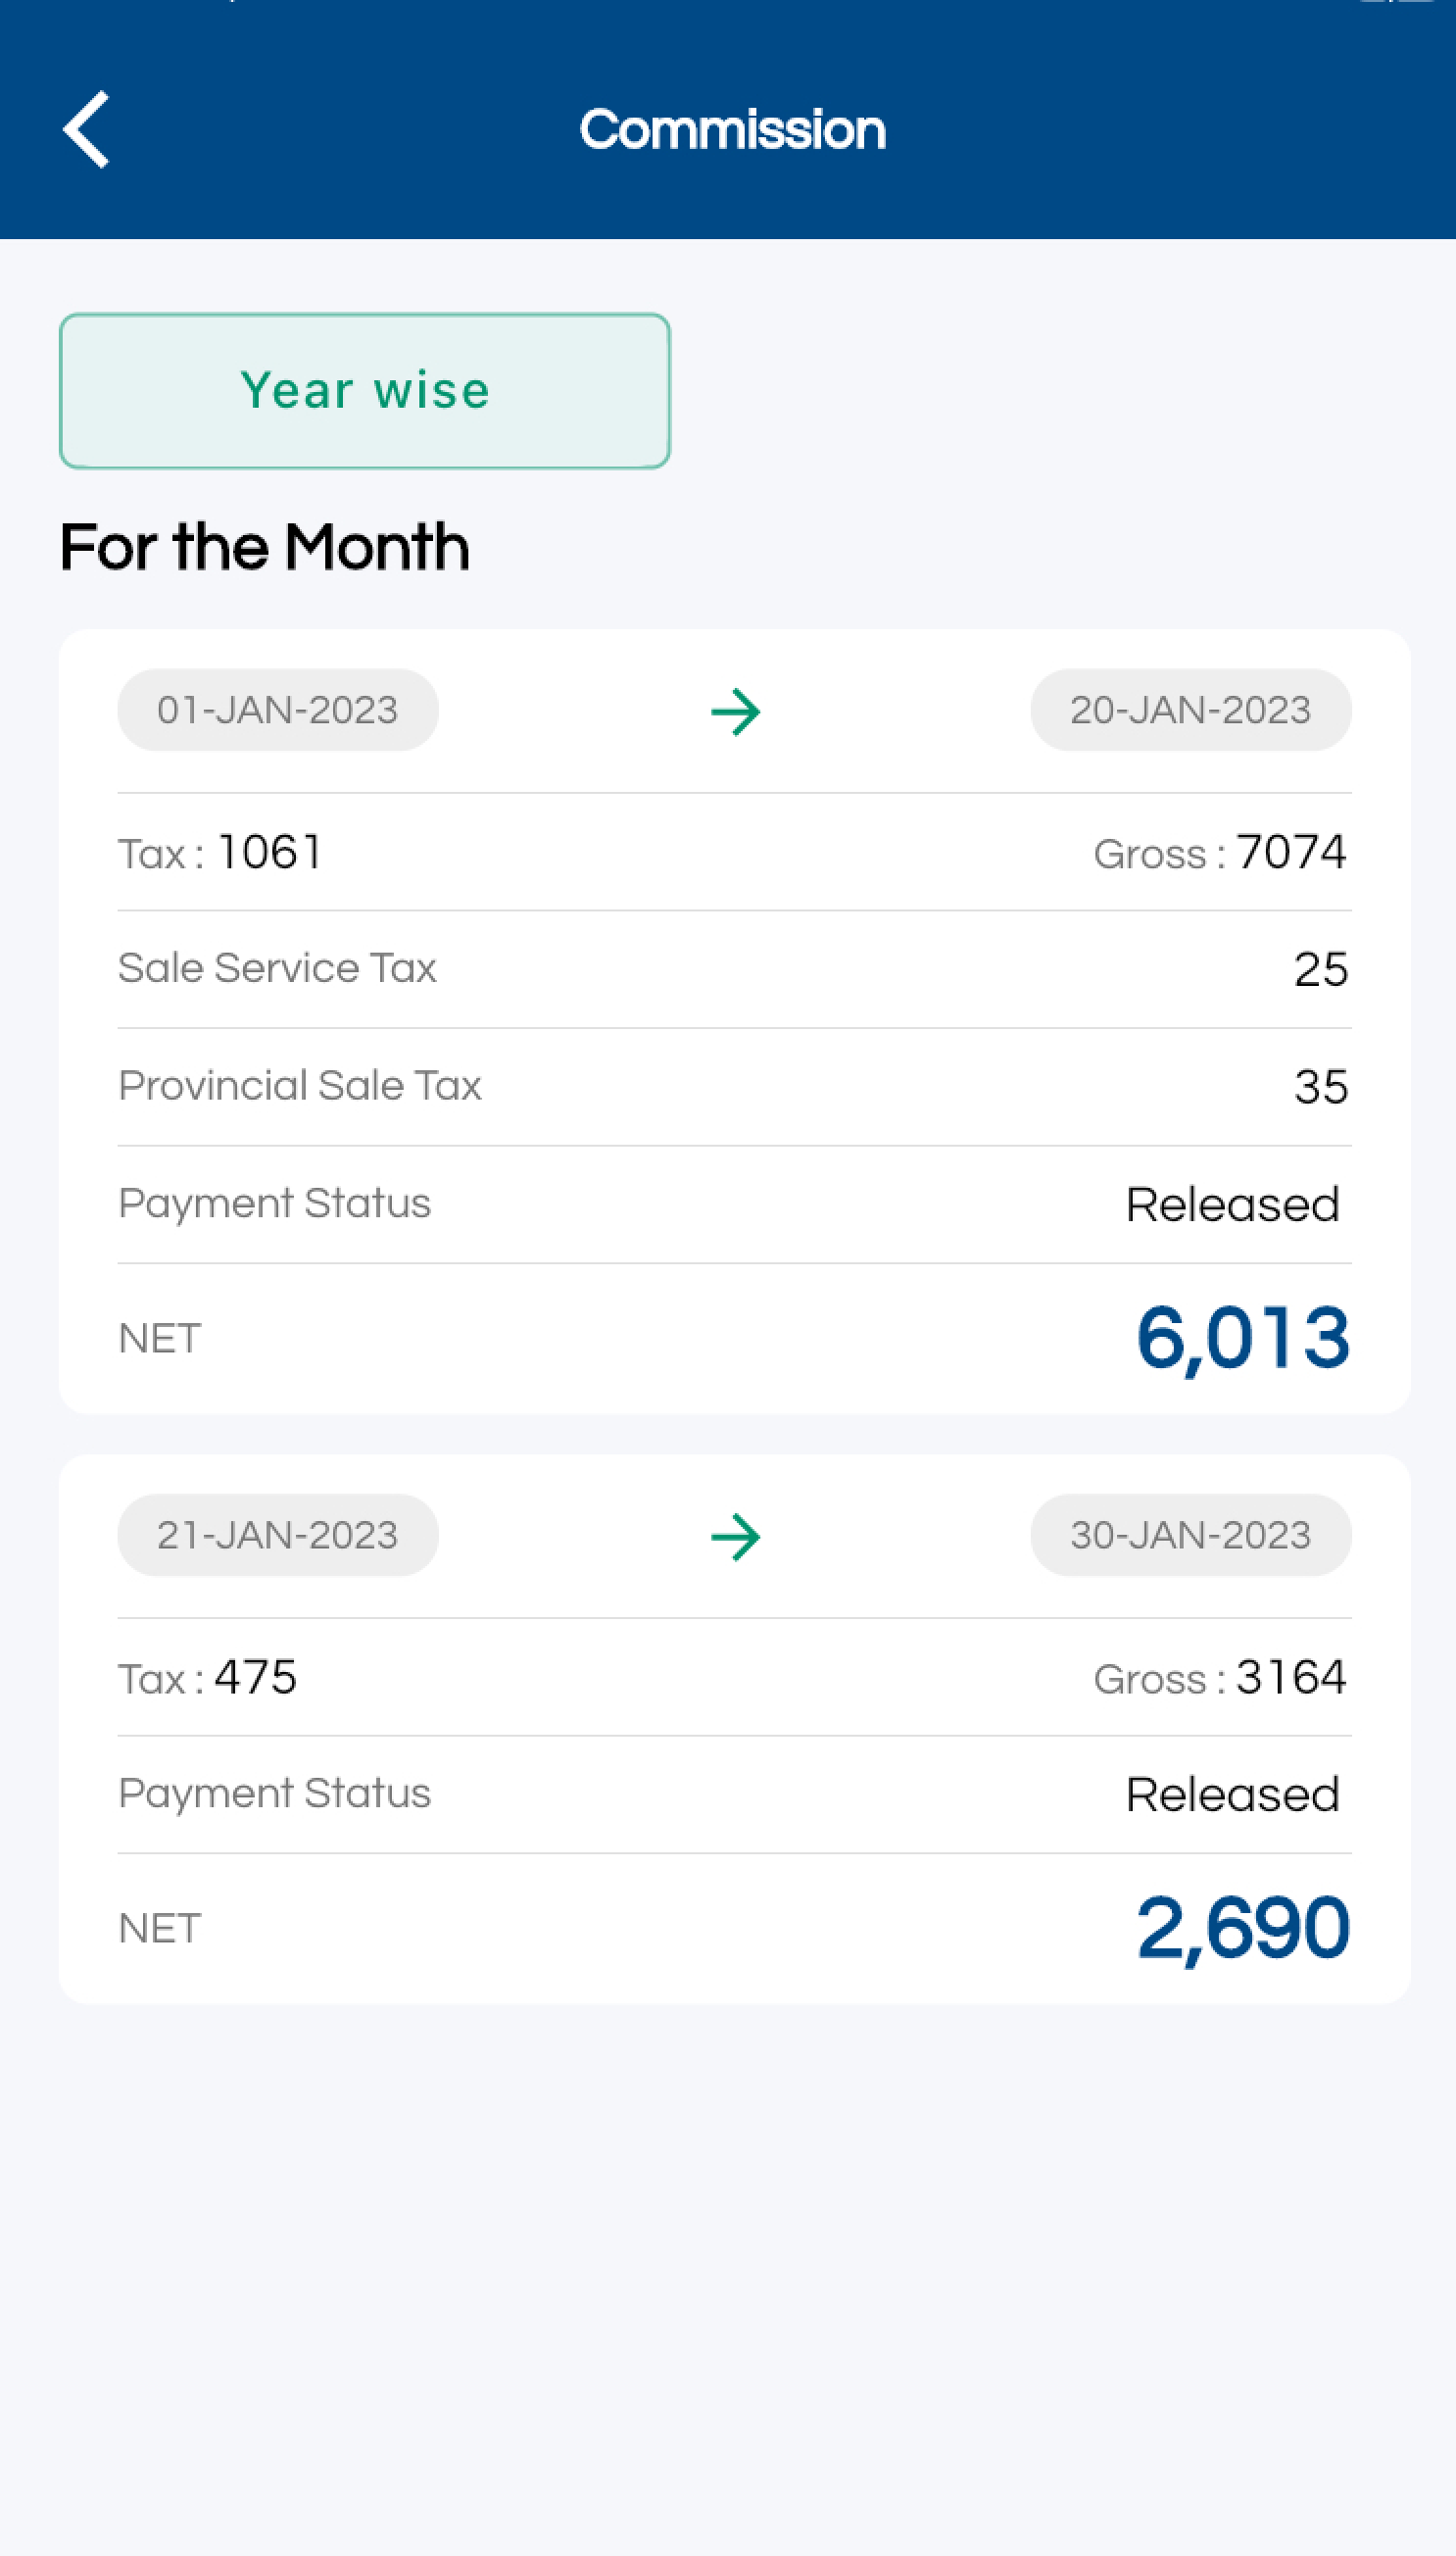
Task: Open the Provincial Sale Tax row
Action: (735, 1087)
